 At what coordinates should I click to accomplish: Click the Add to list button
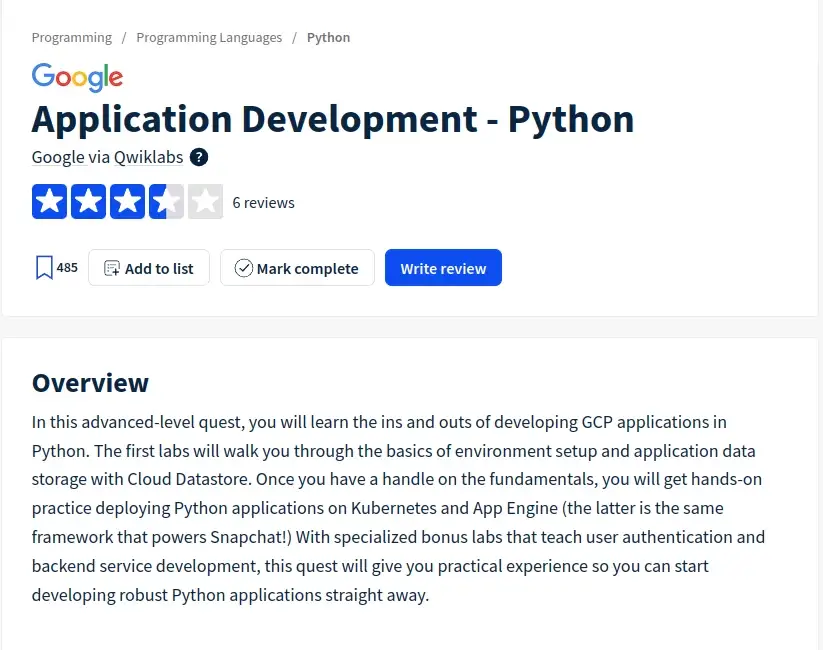coord(149,268)
